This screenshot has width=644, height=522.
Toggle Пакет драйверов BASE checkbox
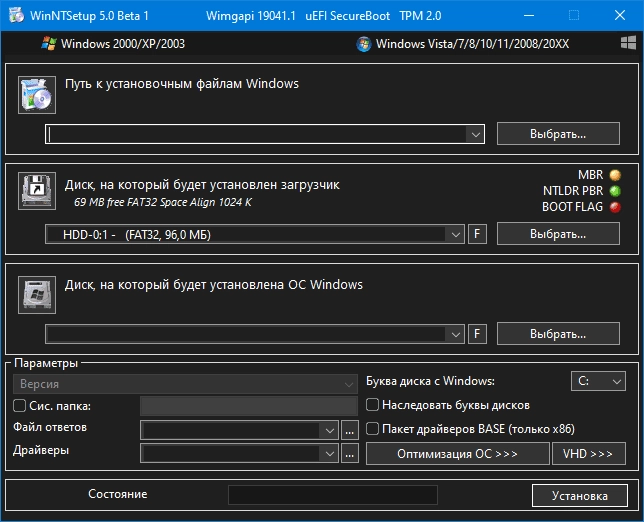tap(372, 429)
